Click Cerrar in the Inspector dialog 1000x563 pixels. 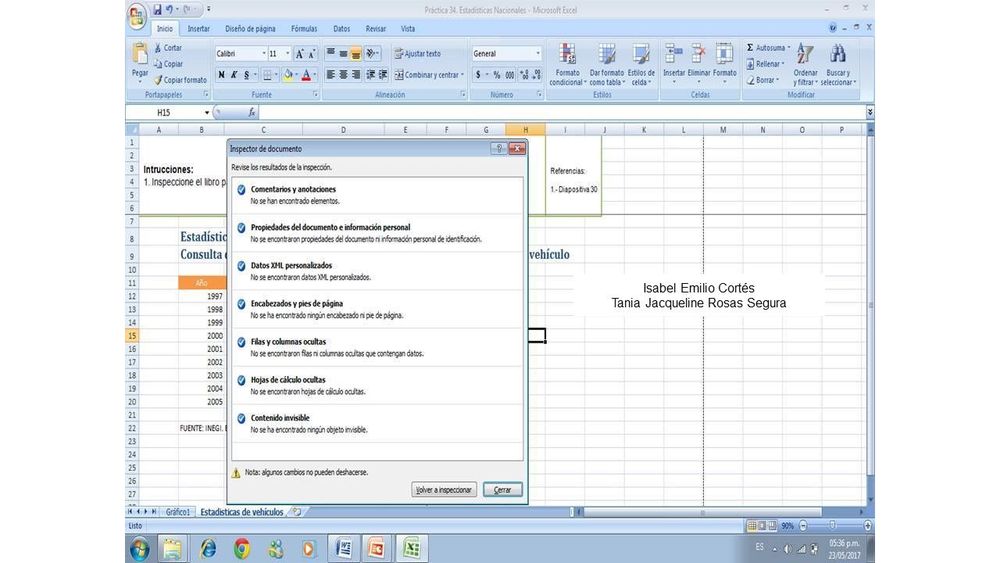pyautogui.click(x=502, y=490)
